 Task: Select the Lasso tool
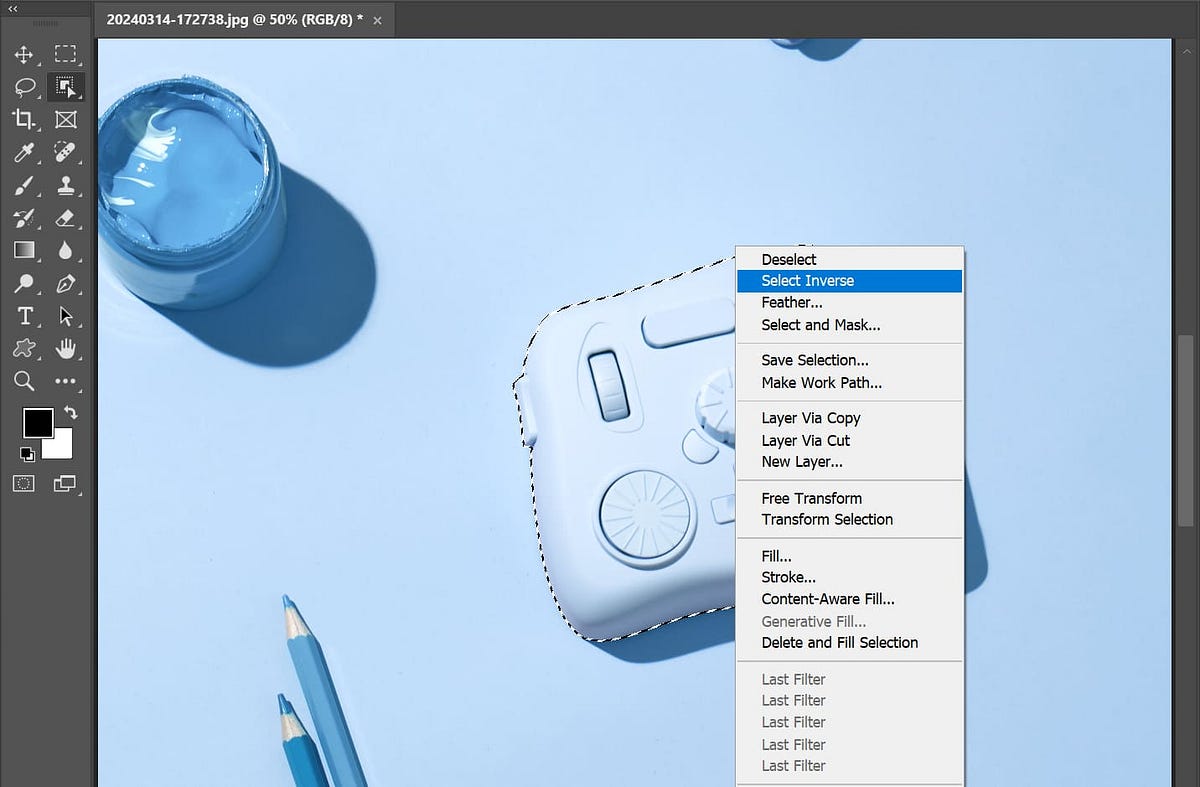(x=24, y=87)
